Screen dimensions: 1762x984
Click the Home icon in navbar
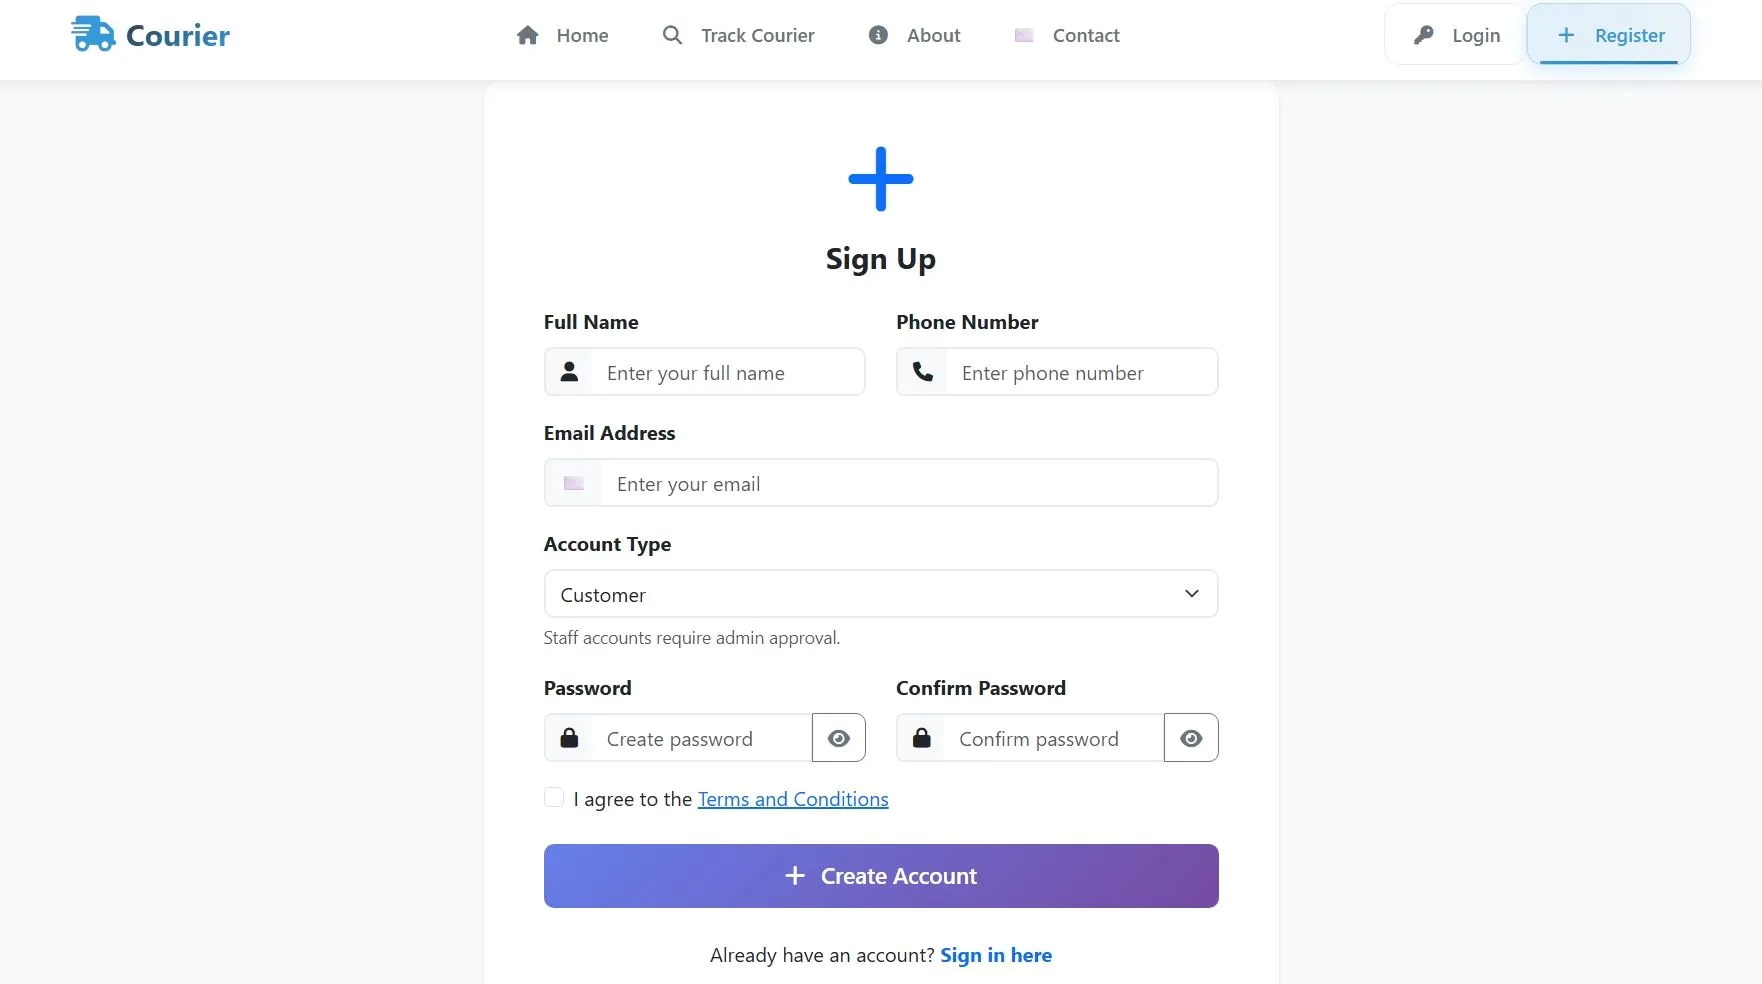coord(529,35)
